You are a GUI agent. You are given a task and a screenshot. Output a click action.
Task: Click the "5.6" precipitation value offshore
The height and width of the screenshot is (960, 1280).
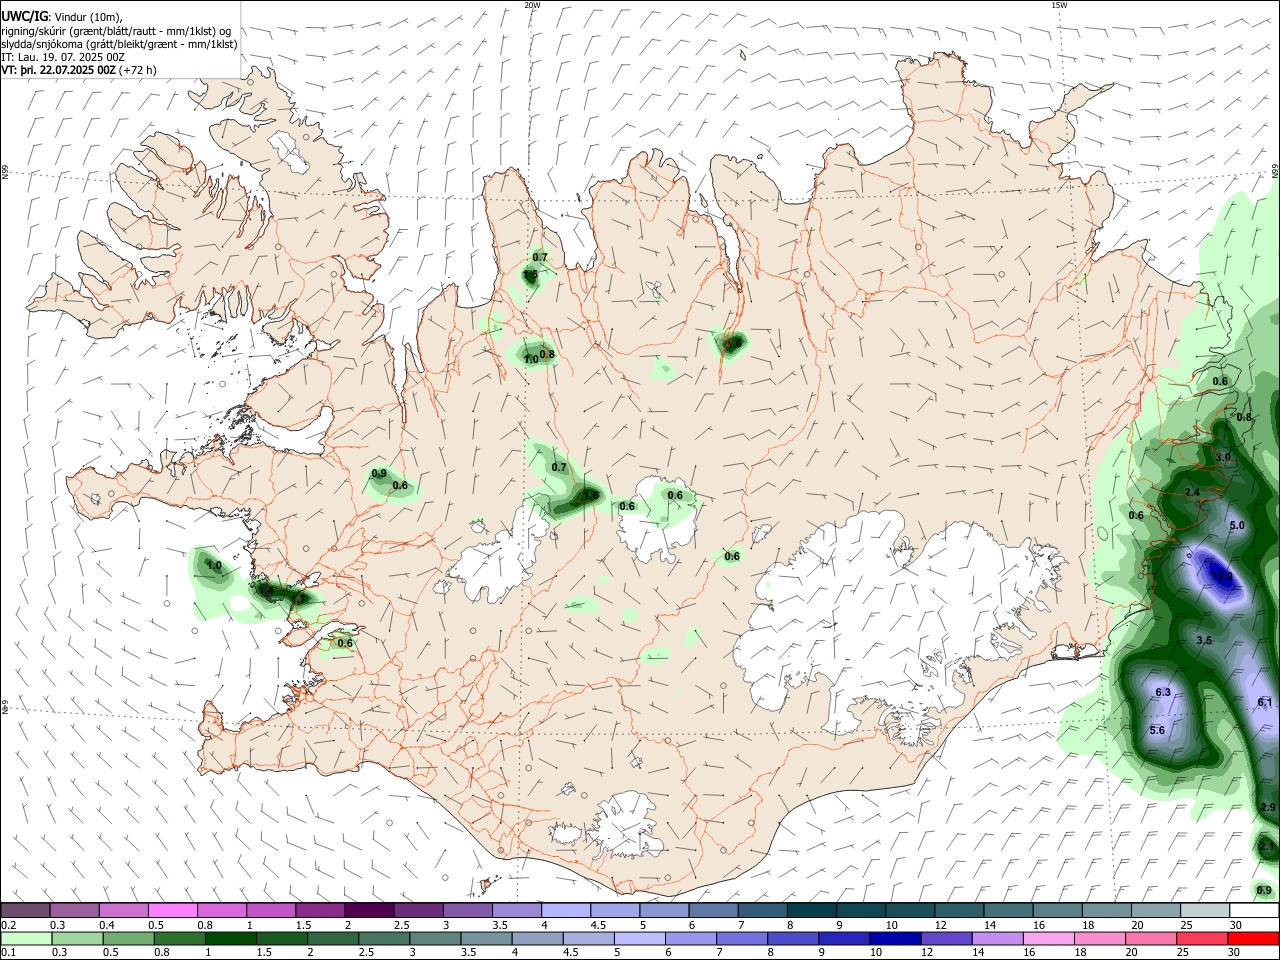[1157, 730]
